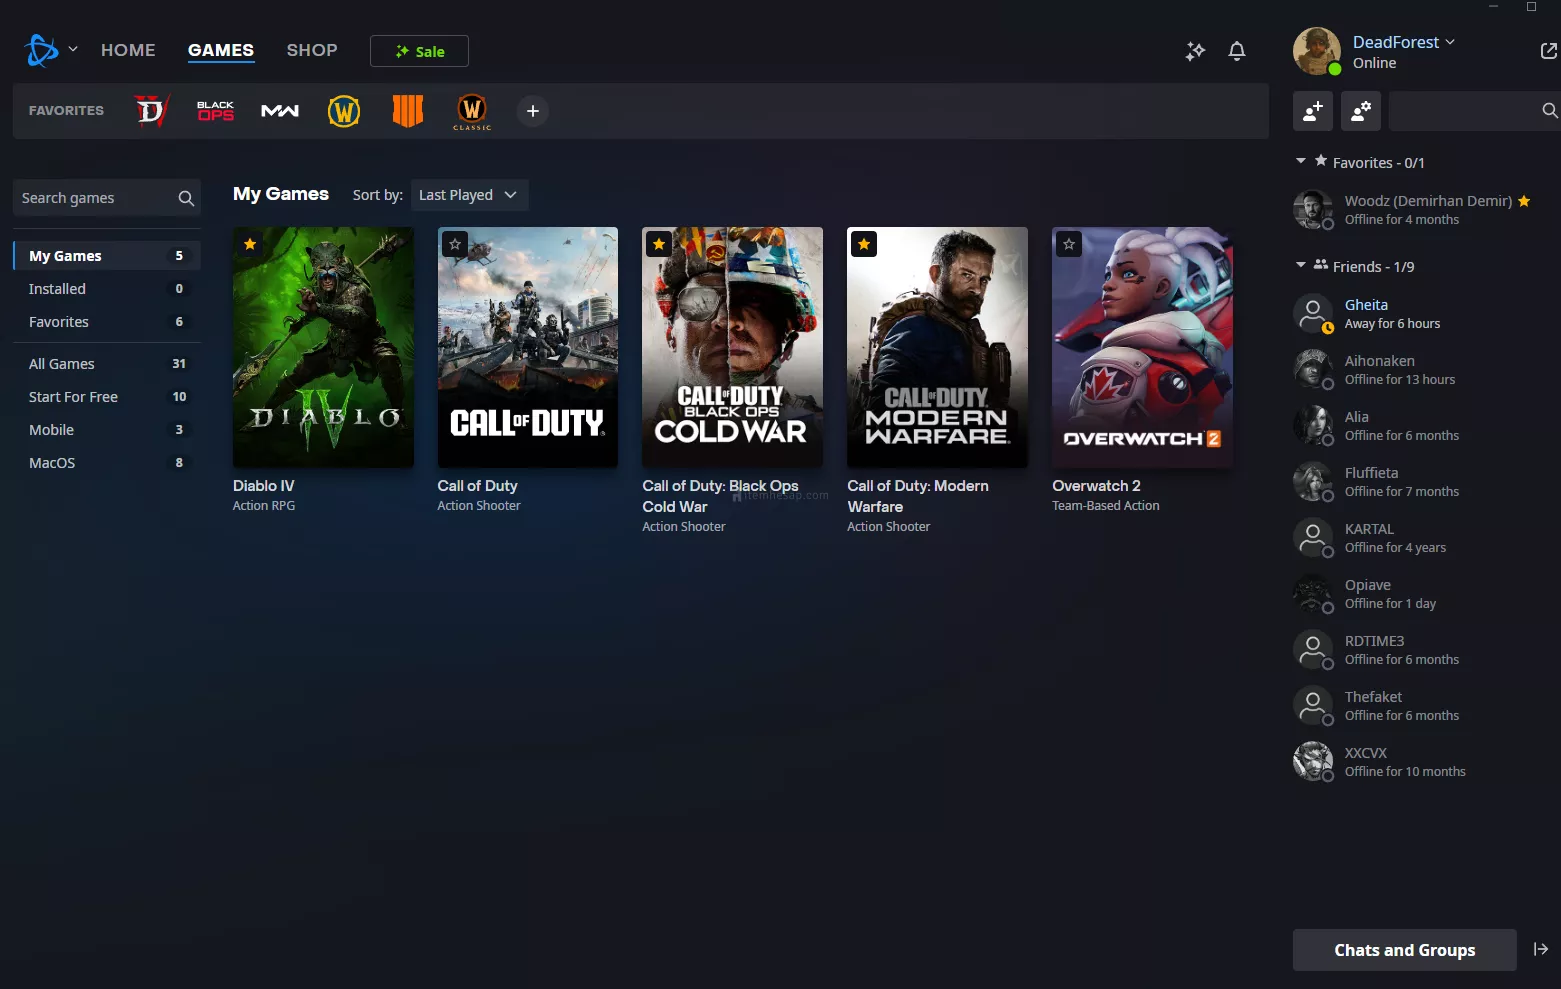The width and height of the screenshot is (1561, 989).
Task: Open WoW Classic favorites icon
Action: point(472,111)
